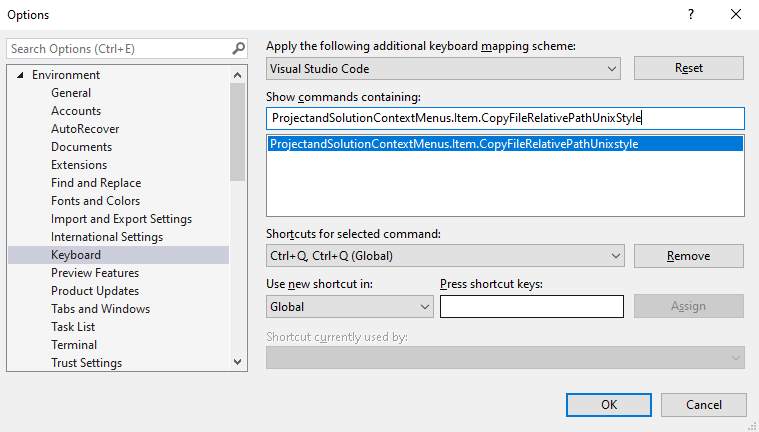This screenshot has width=759, height=432.
Task: Open Tabs and Windows settings
Action: point(100,309)
